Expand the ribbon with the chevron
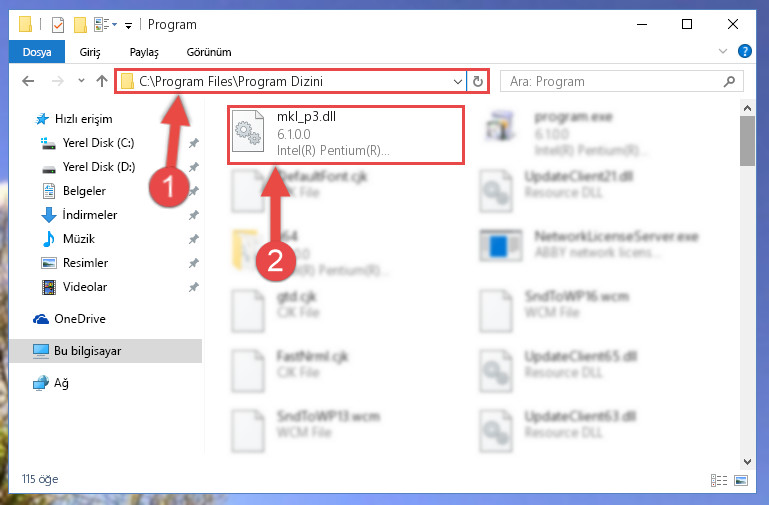The height and width of the screenshot is (505, 769). point(722,51)
